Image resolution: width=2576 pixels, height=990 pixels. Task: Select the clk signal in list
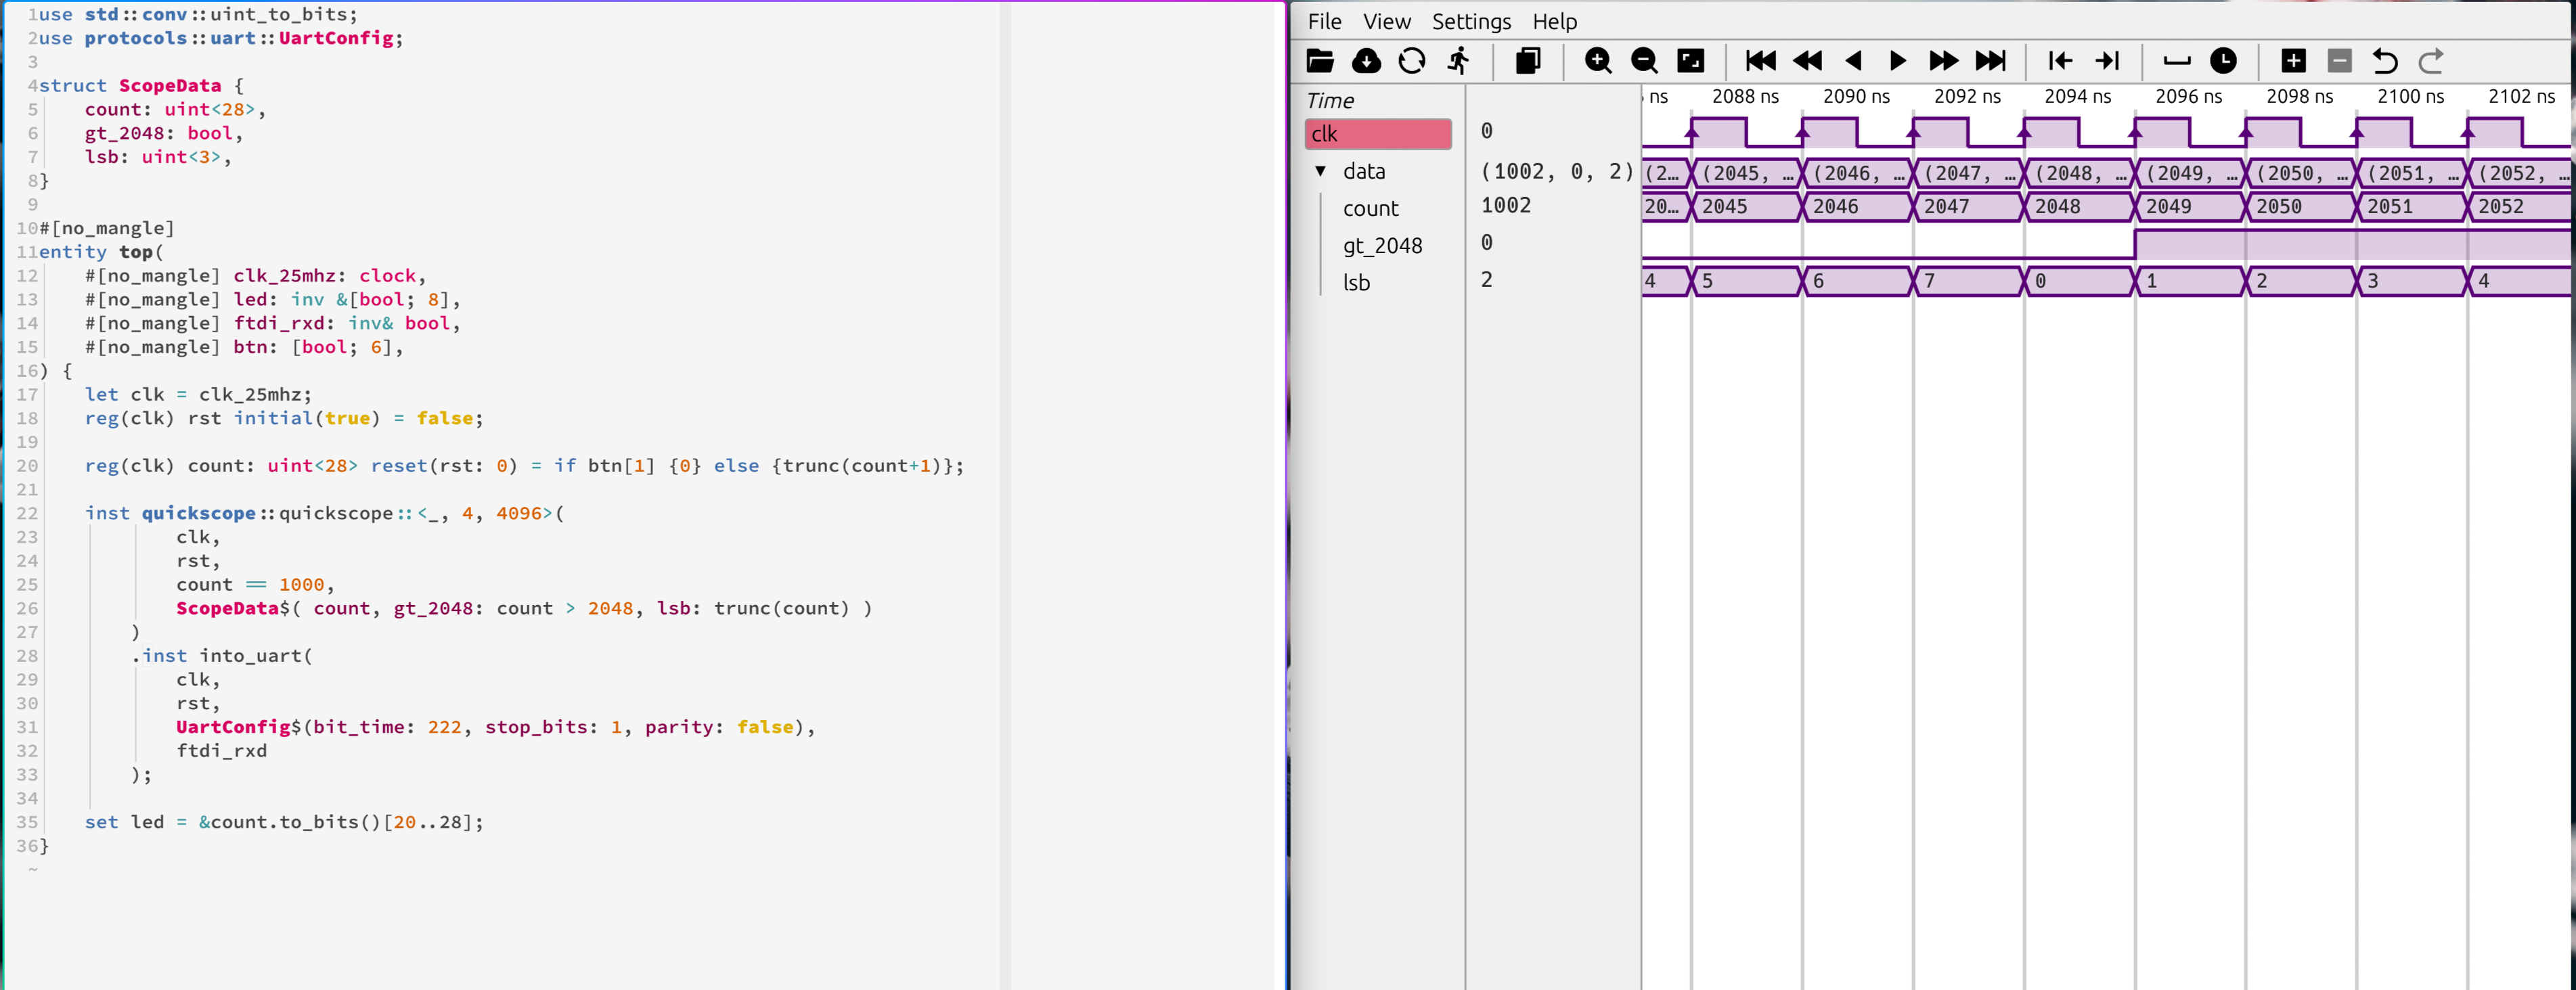[1377, 134]
